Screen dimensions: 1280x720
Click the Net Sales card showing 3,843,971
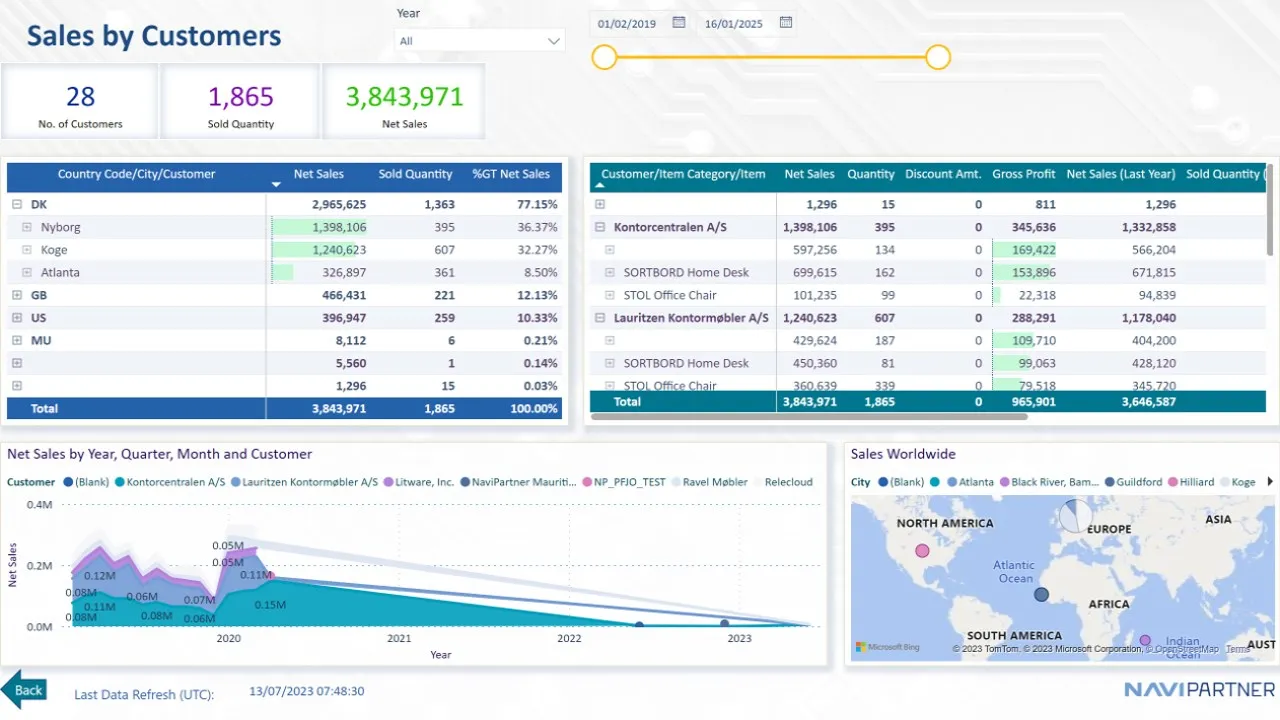404,102
